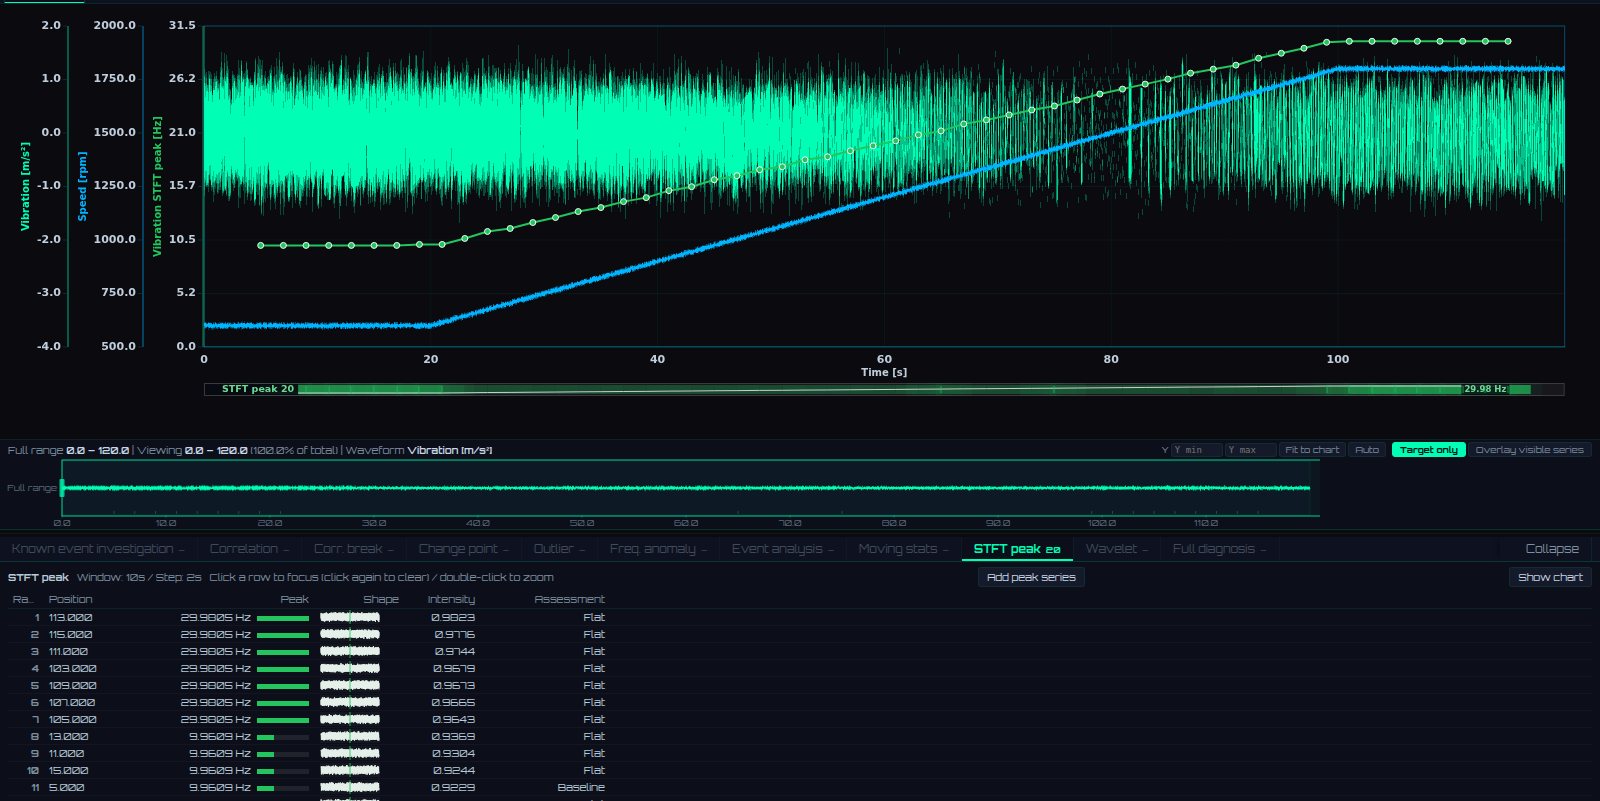Click the Full range left handle
Screen dimensions: 1600x801
[62, 488]
